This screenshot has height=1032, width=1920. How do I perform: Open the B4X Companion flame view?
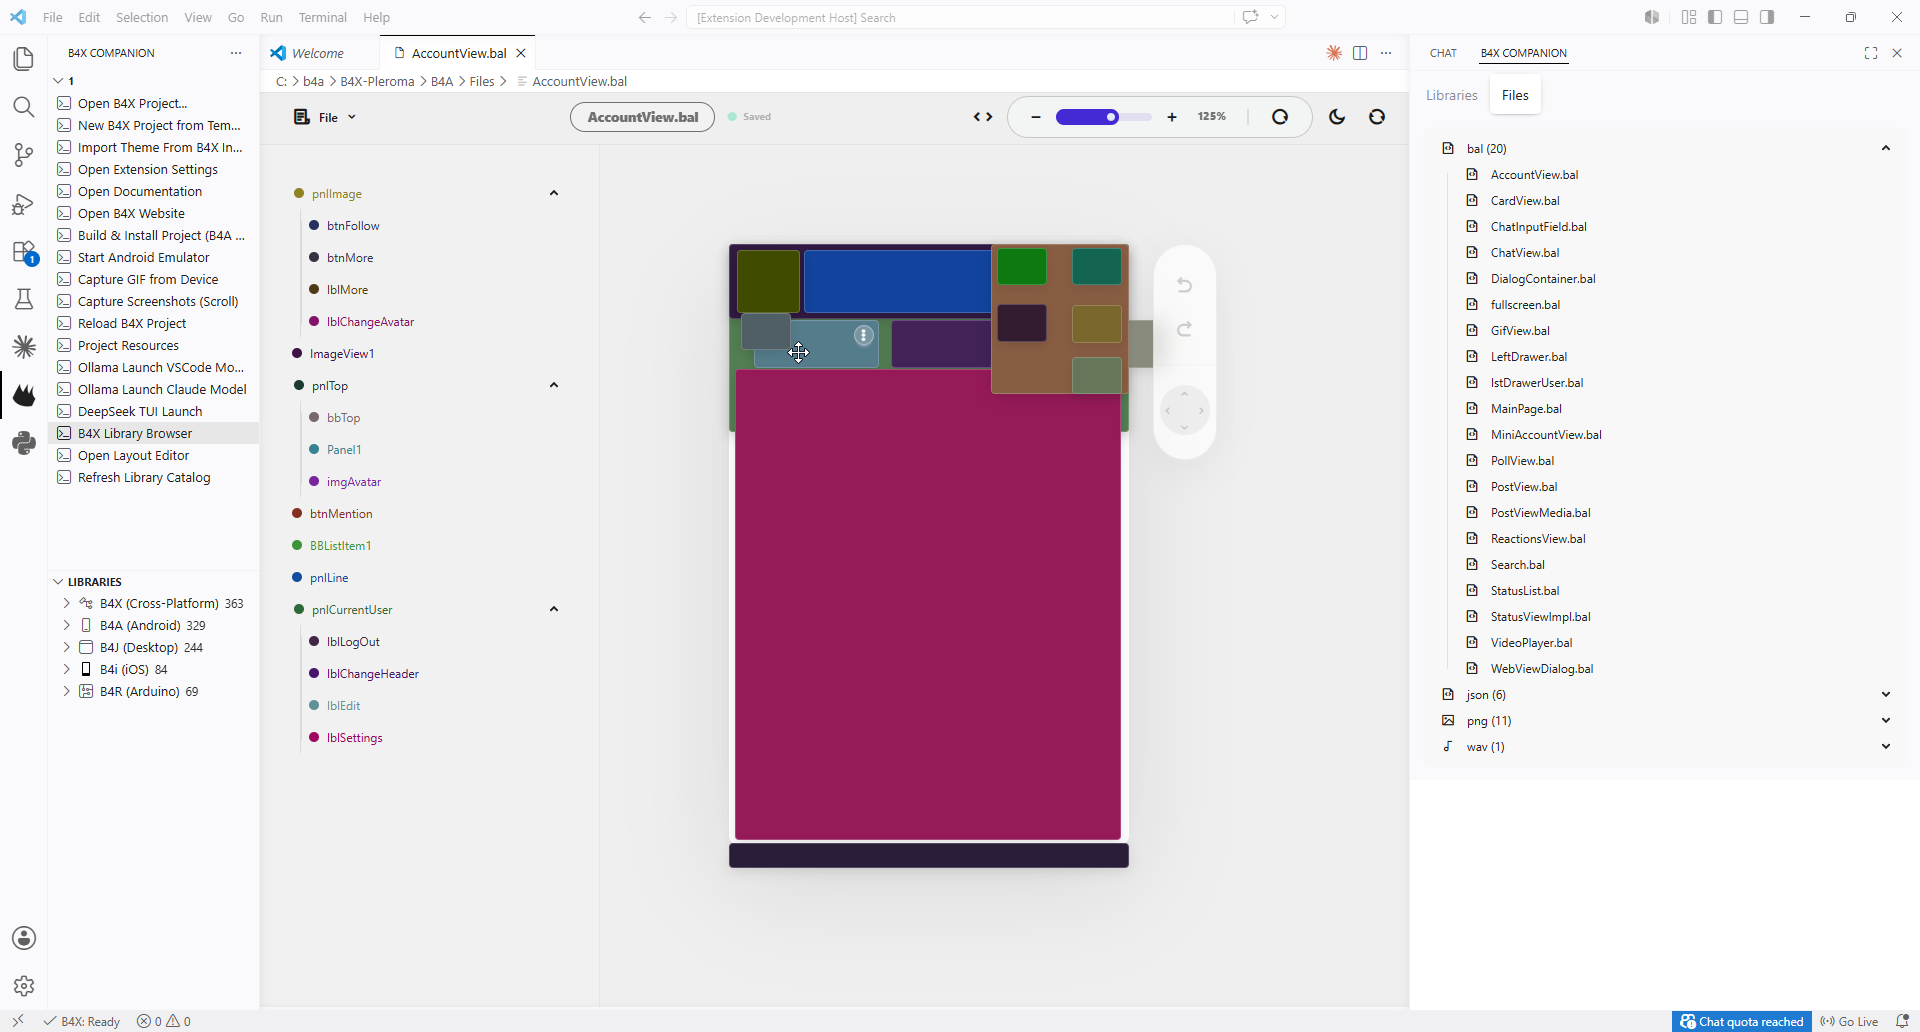24,395
